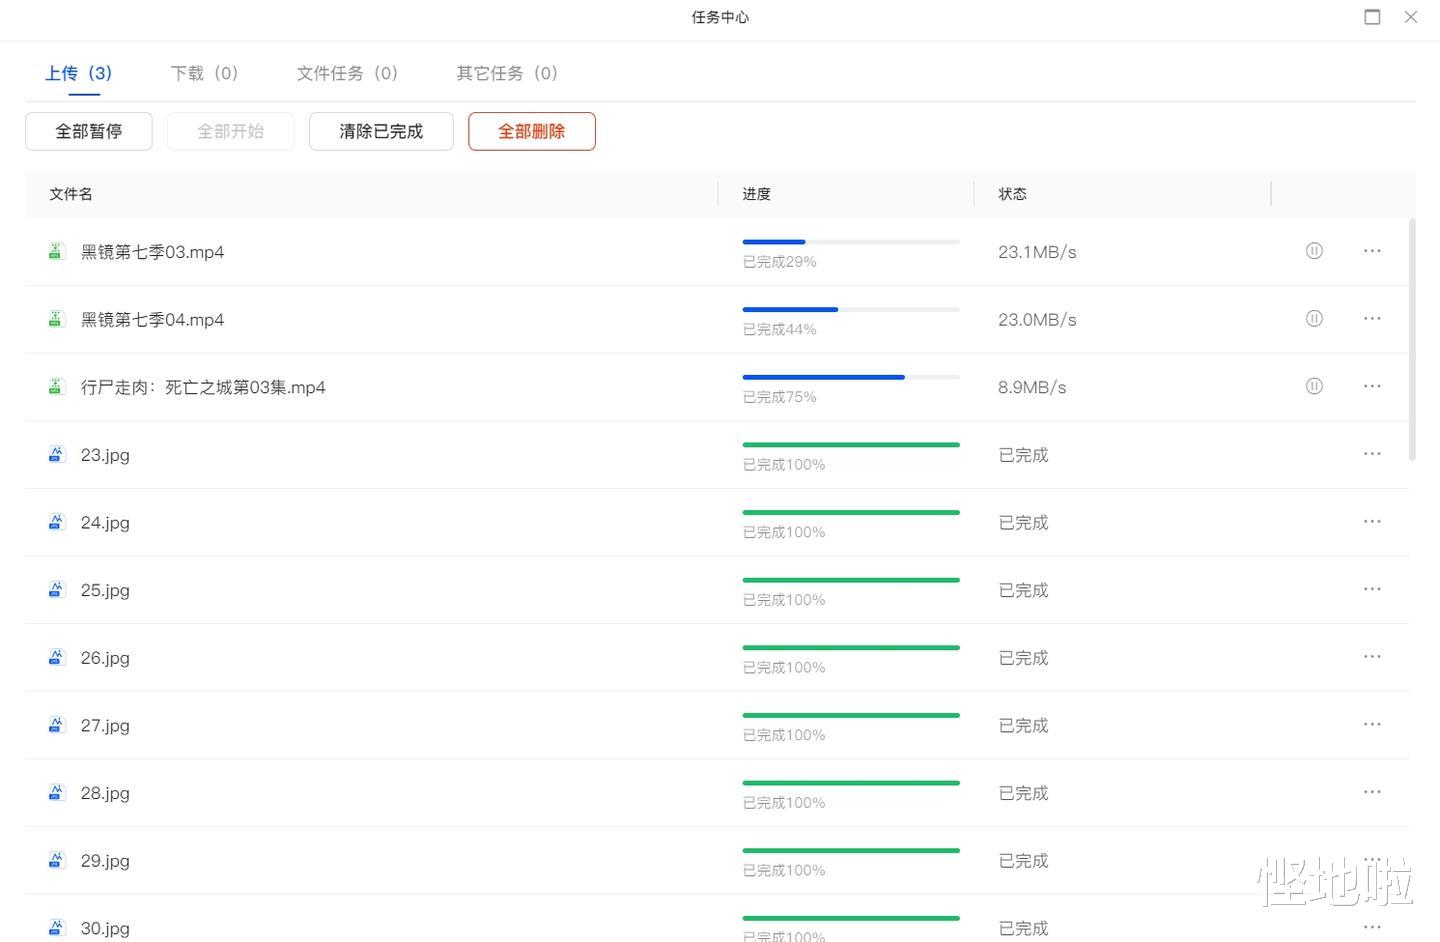Click the image icon next to 28.jpg
This screenshot has width=1440, height=942.
(56, 793)
